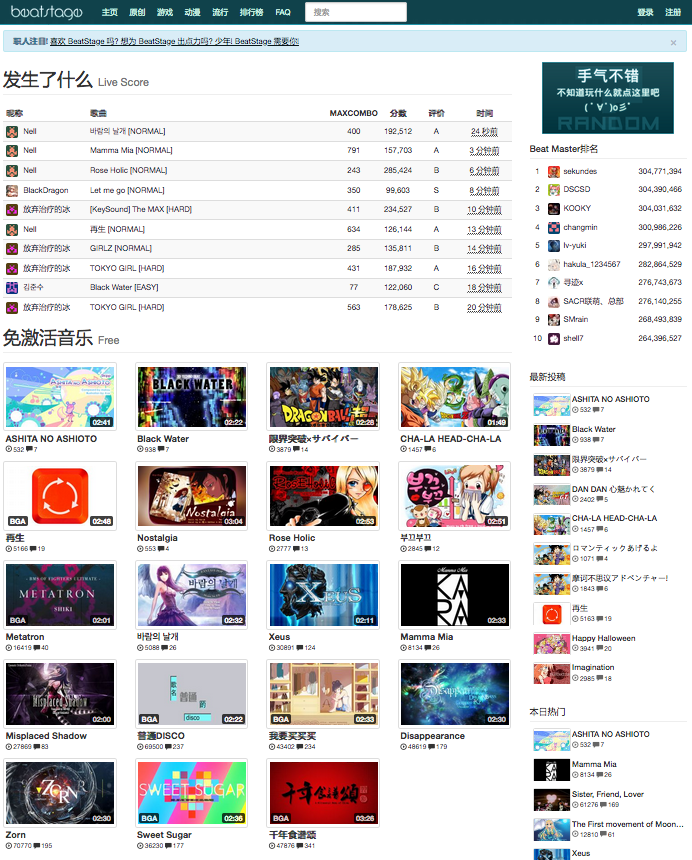692x860 pixels.
Task: Click BlackDragon's avatar in Live Score
Action: tap(12, 190)
